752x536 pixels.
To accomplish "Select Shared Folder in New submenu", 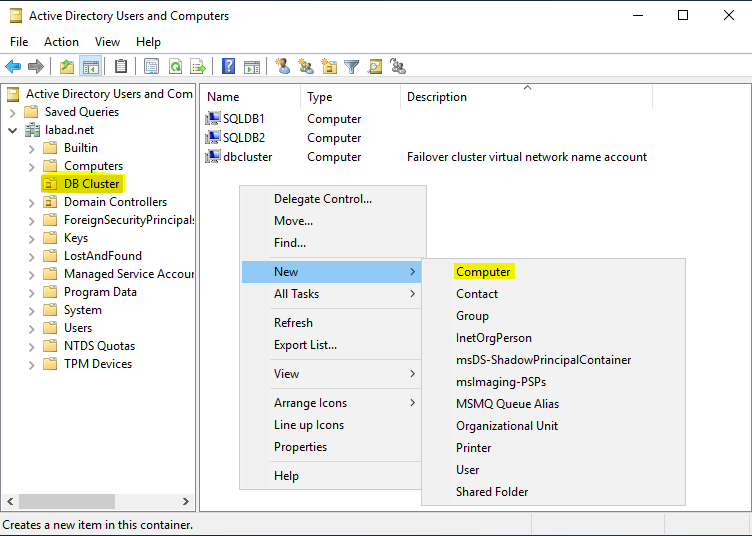I will tap(553, 492).
